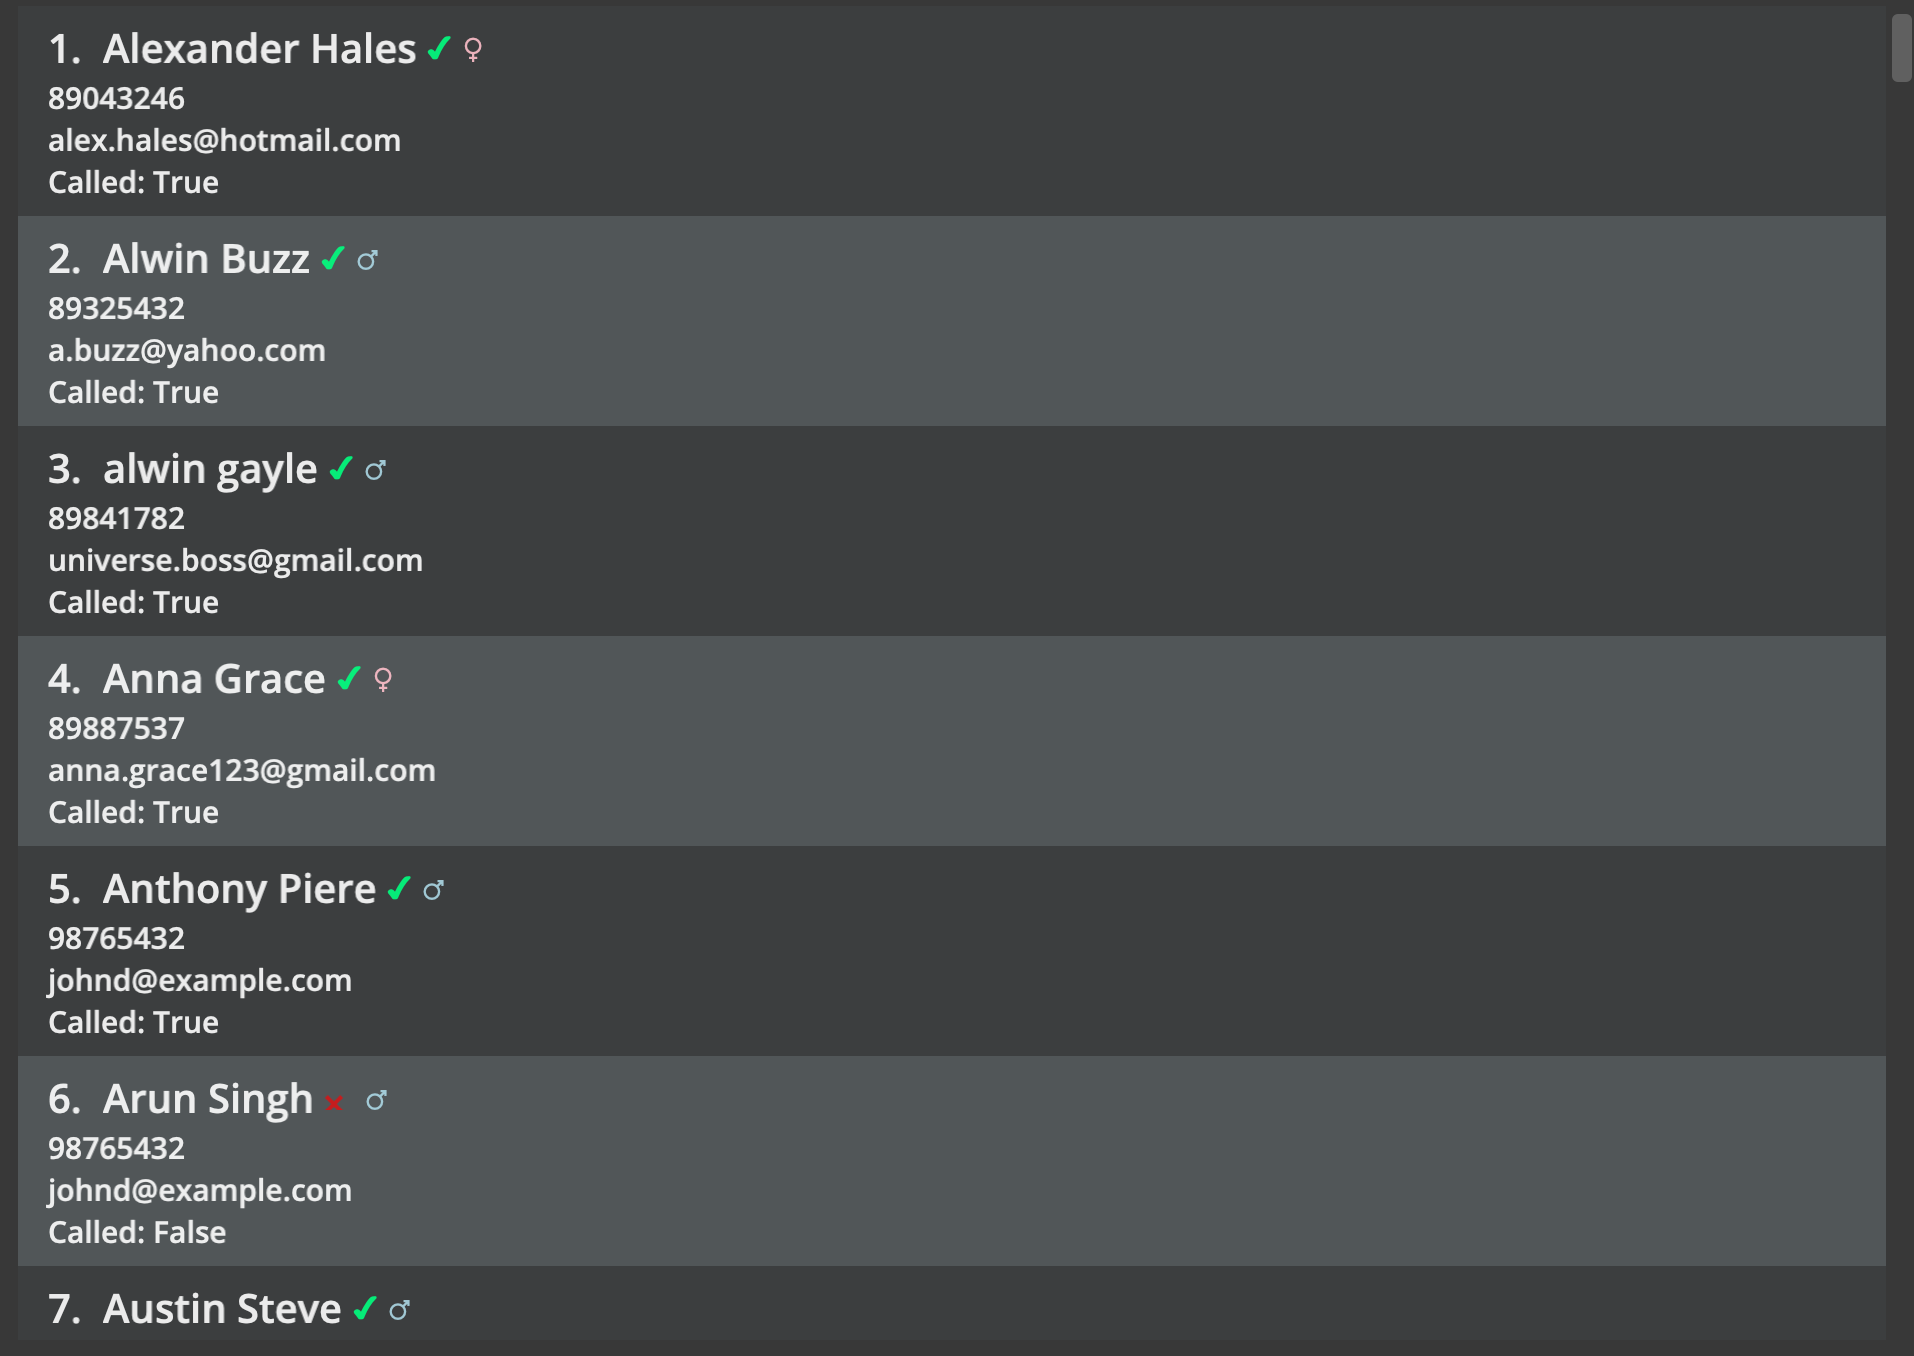Select the Alwin Buzz contact name
The height and width of the screenshot is (1356, 1914).
coord(206,259)
